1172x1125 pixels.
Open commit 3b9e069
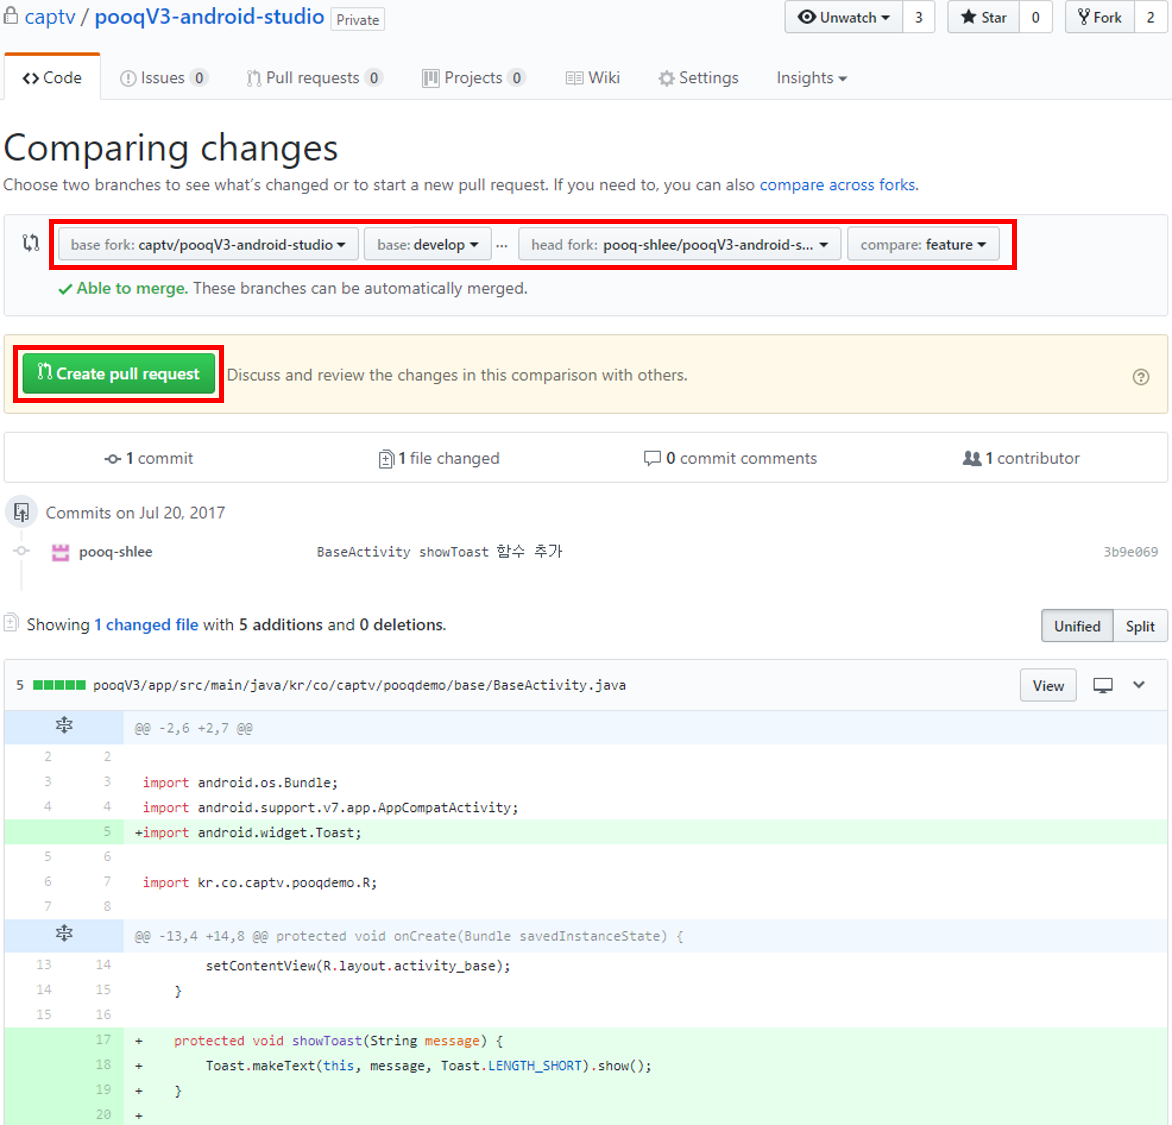(x=1131, y=552)
